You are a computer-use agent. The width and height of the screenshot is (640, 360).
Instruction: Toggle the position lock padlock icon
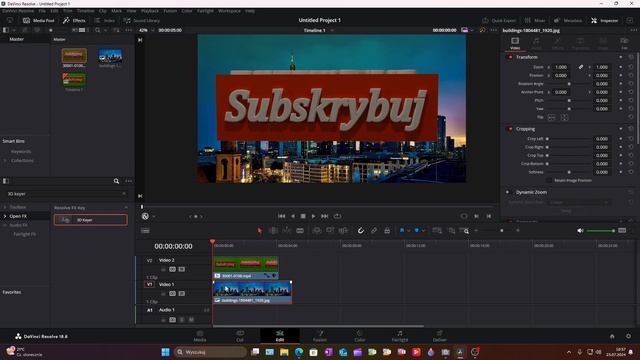click(x=387, y=231)
